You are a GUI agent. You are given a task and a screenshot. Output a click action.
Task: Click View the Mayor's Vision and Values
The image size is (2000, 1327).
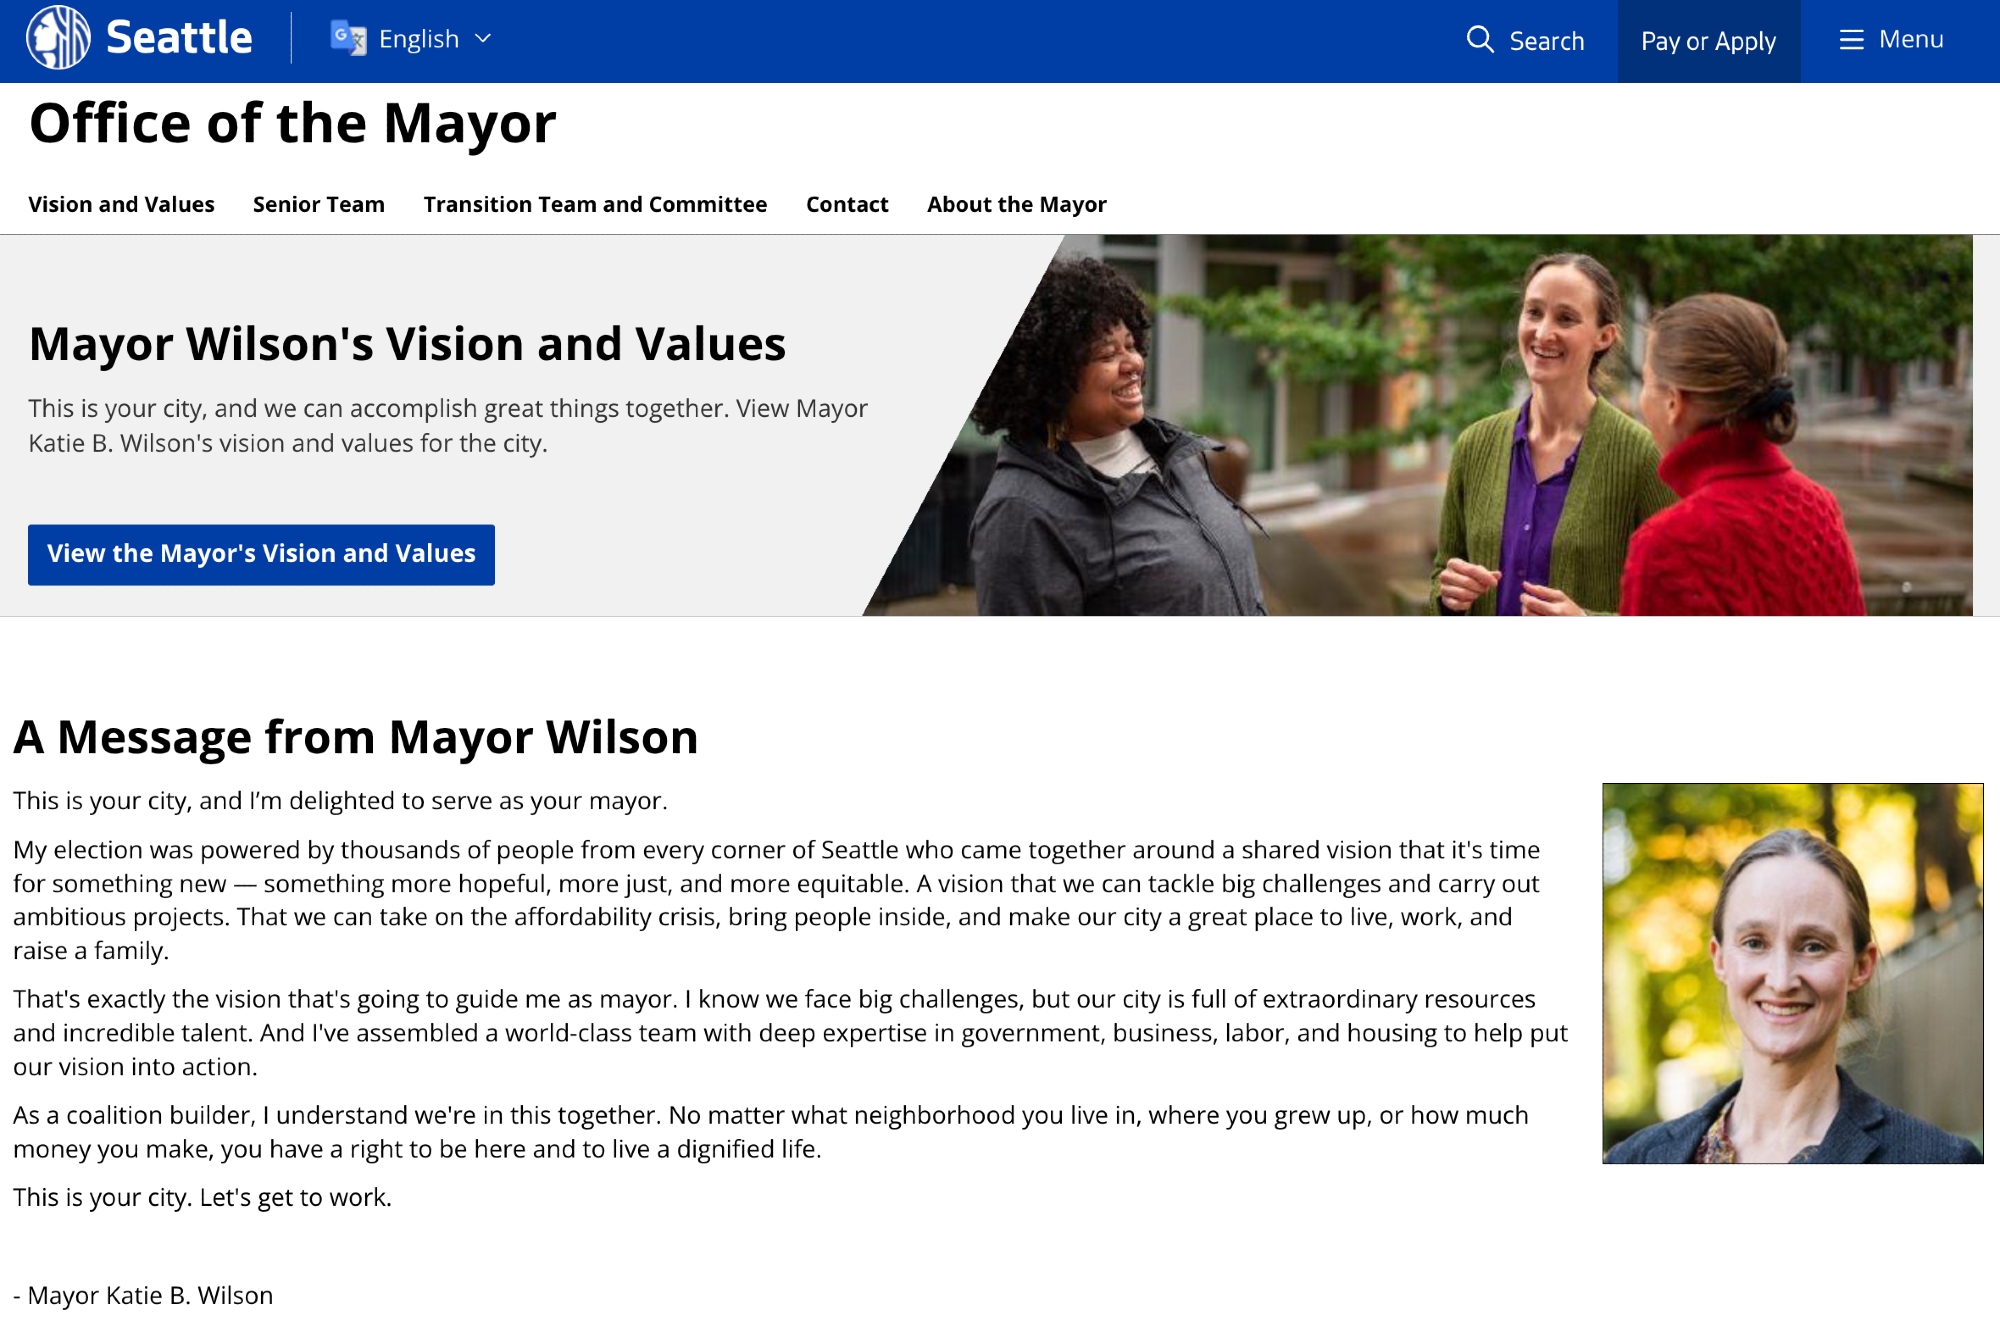coord(261,554)
